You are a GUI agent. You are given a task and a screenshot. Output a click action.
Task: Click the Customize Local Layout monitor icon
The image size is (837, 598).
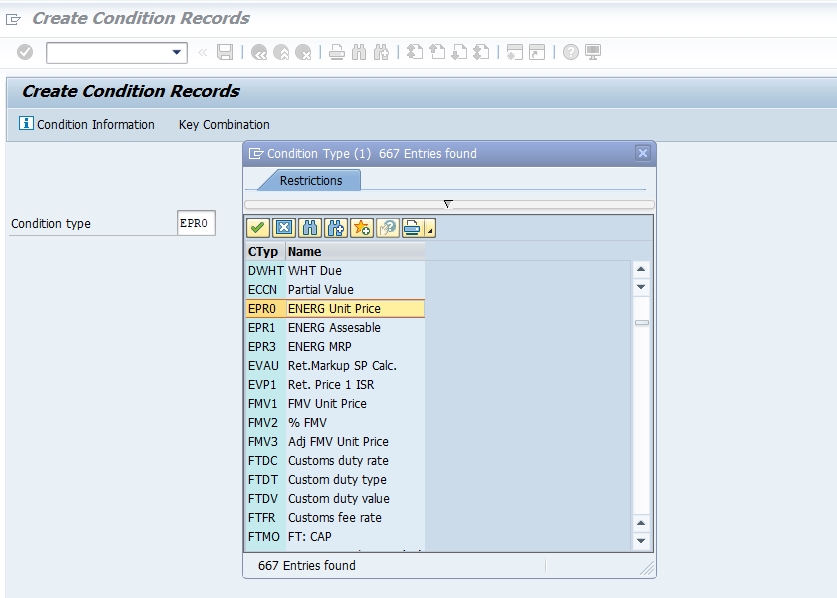coord(593,52)
